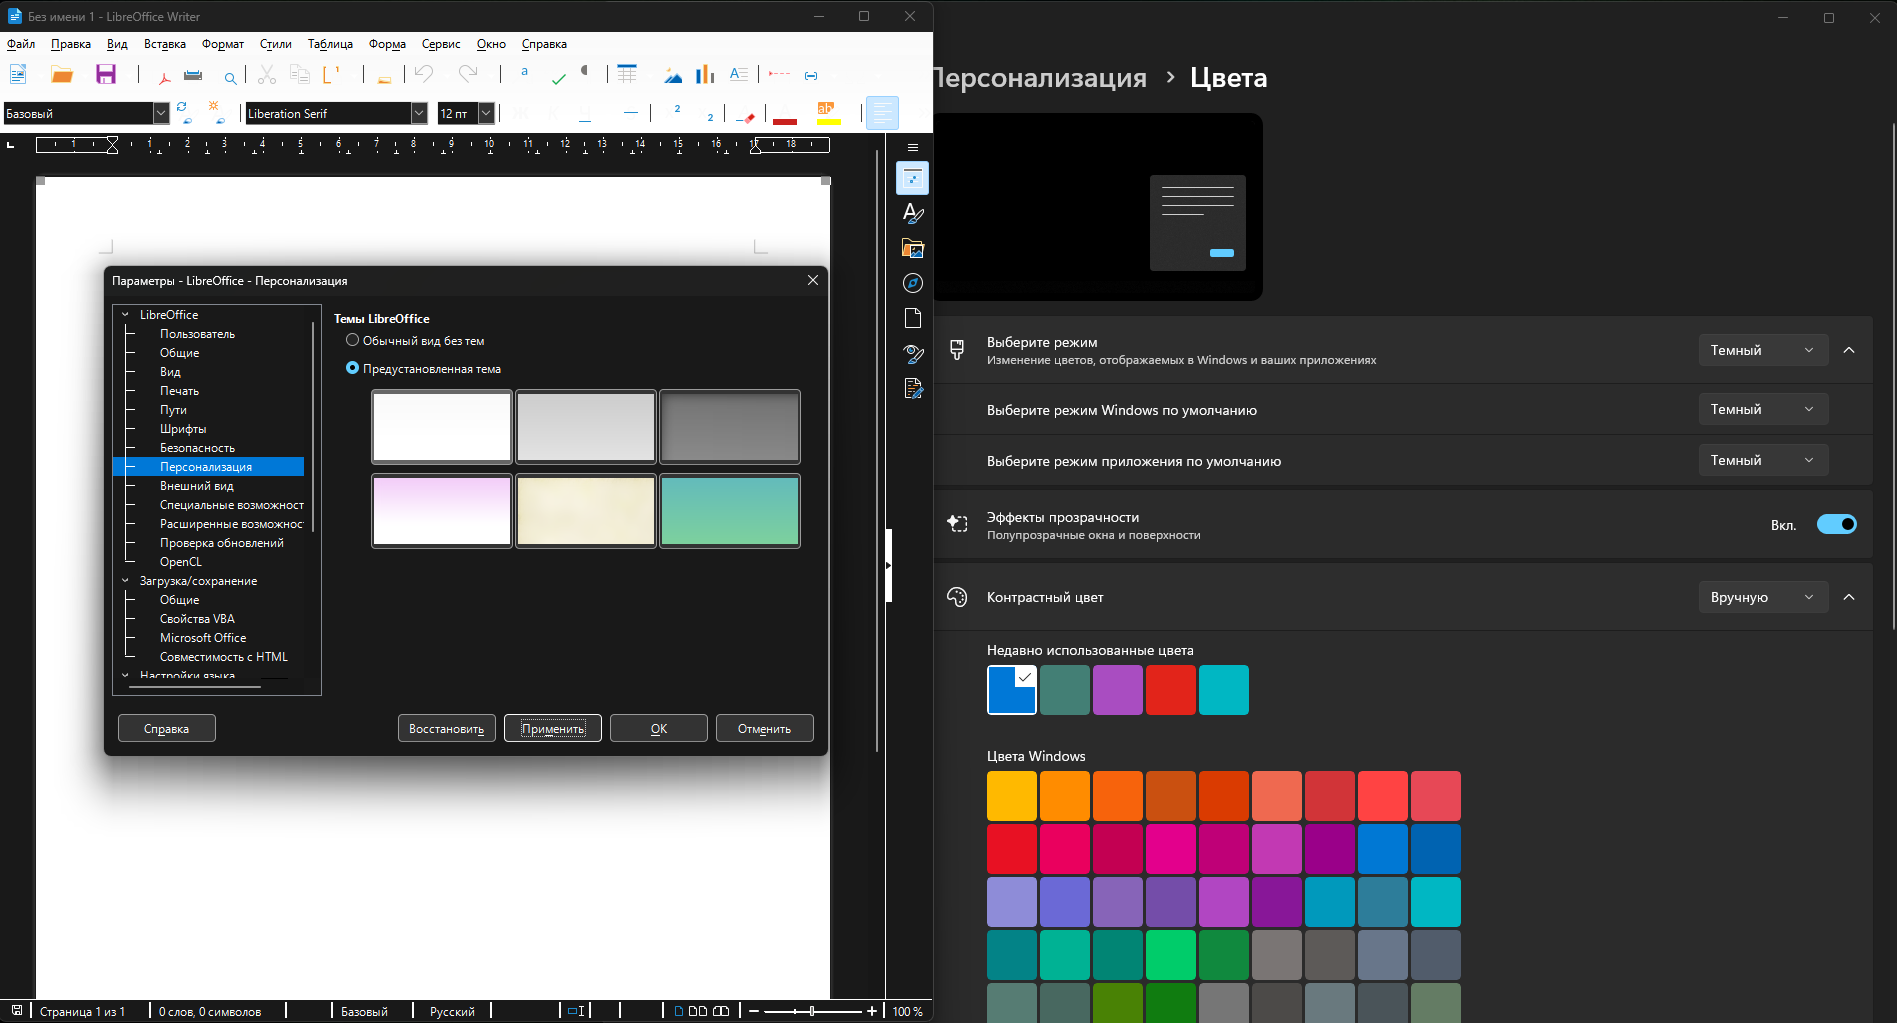Click the yellow highlighting color icon
Viewport: 1897px width, 1023px height.
coord(828,113)
